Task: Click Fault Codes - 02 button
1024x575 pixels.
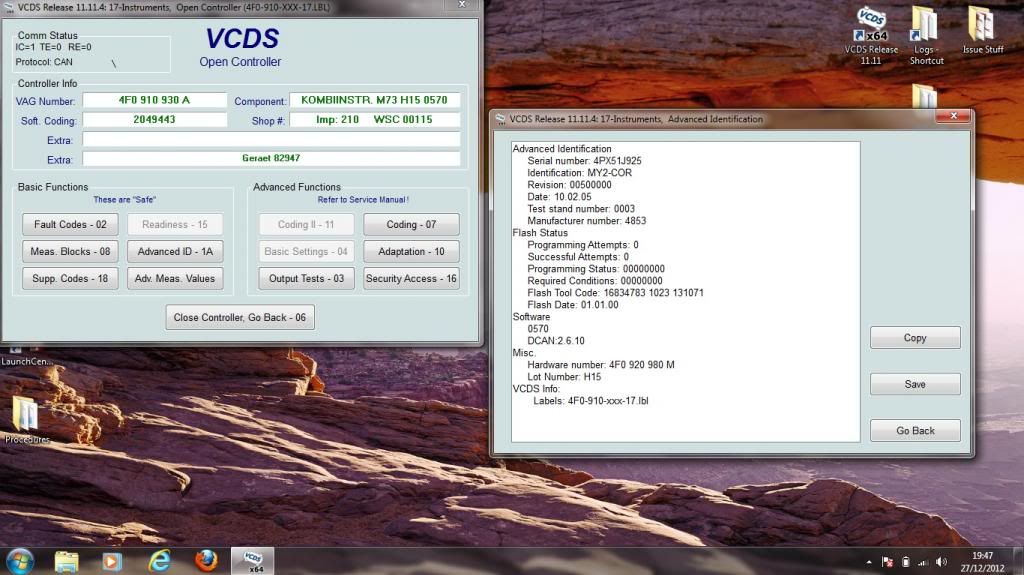Action: (70, 224)
